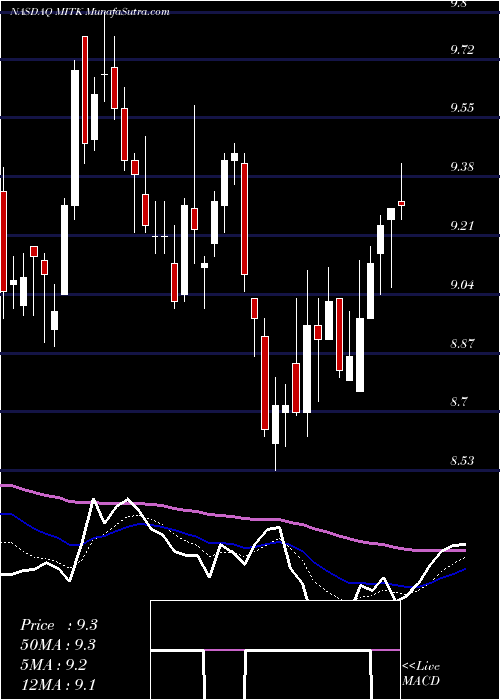Click the 9.38 price axis label

coord(462,167)
